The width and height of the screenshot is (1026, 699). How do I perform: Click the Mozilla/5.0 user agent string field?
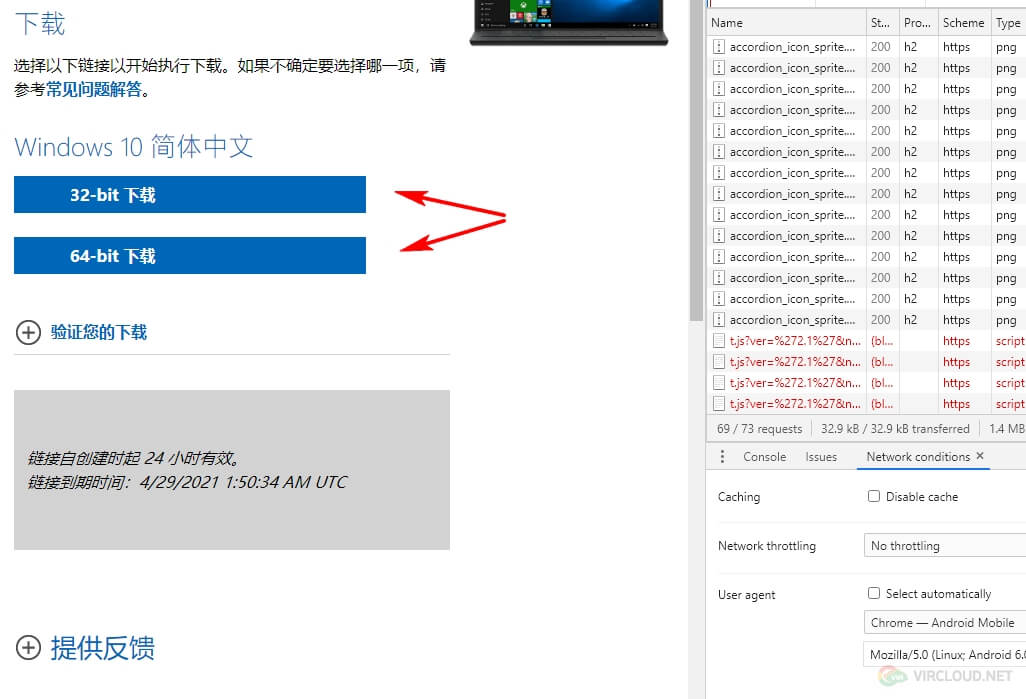coord(945,654)
